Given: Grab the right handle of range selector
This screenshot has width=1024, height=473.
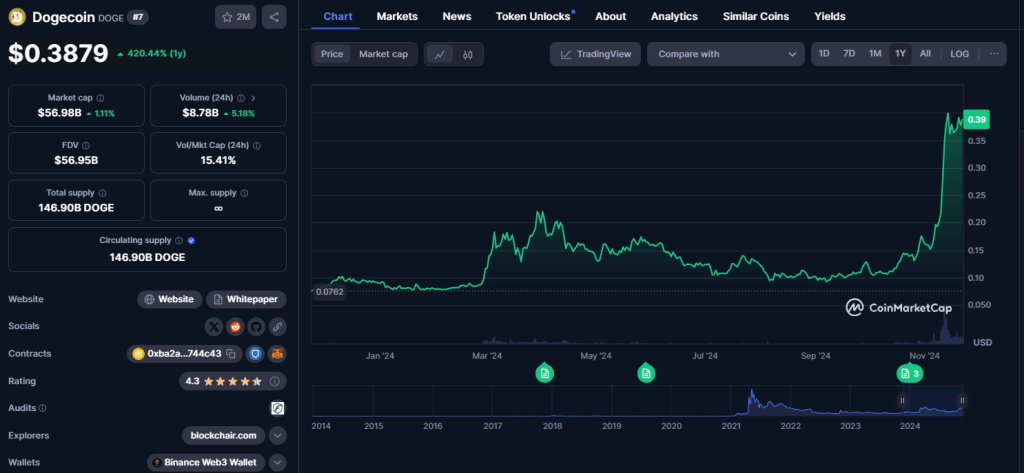Looking at the screenshot, I should (962, 400).
